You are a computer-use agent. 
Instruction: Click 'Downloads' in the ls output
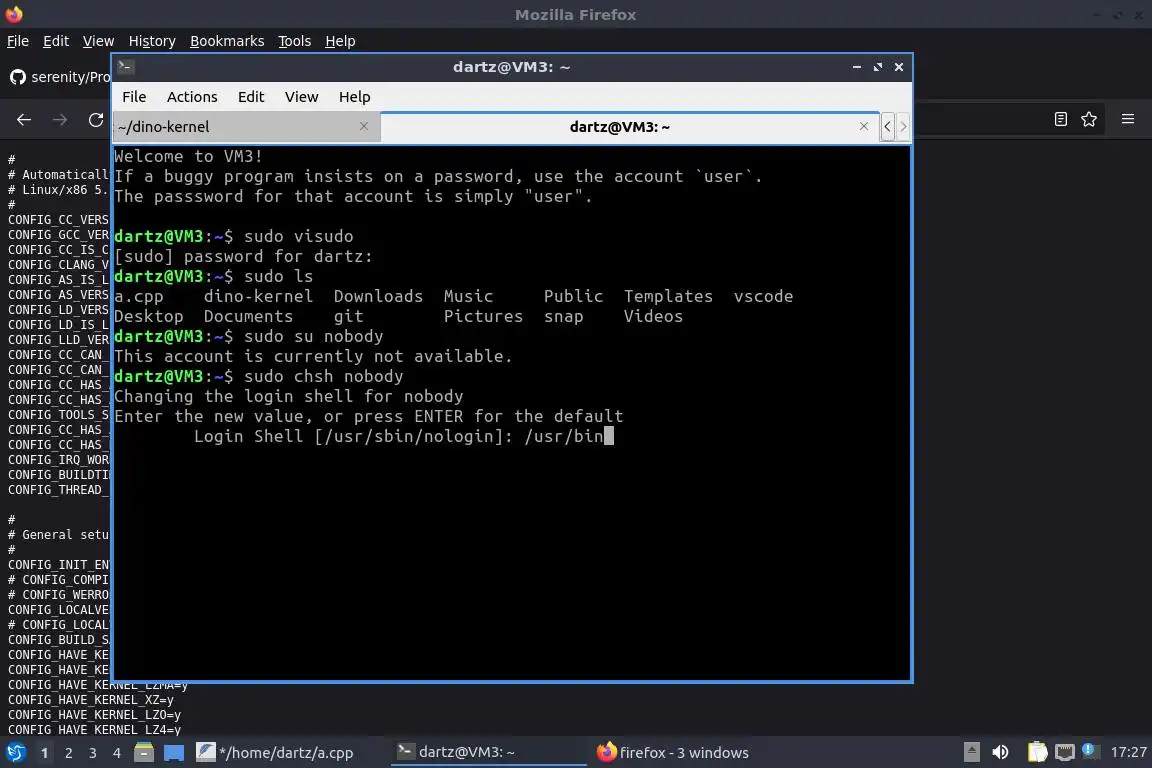click(378, 296)
